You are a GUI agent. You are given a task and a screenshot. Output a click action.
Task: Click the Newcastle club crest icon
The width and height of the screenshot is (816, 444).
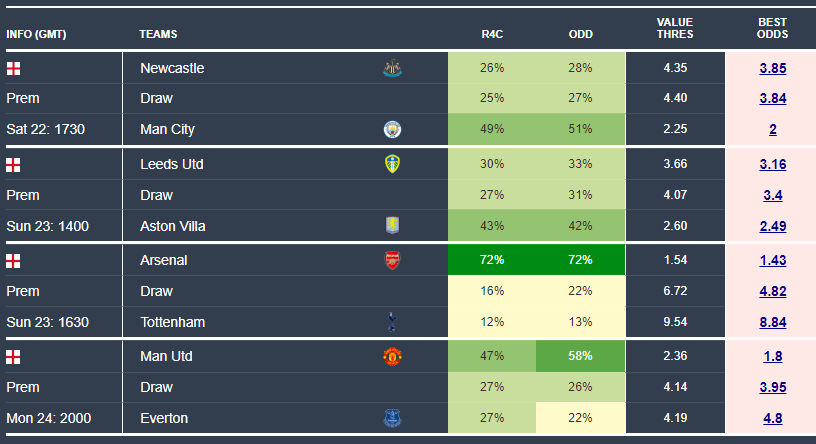pyautogui.click(x=391, y=69)
